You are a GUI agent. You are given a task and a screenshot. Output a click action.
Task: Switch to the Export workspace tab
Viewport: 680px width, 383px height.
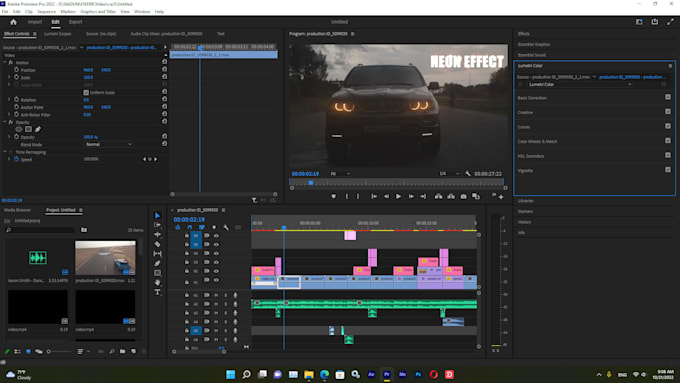pos(75,22)
